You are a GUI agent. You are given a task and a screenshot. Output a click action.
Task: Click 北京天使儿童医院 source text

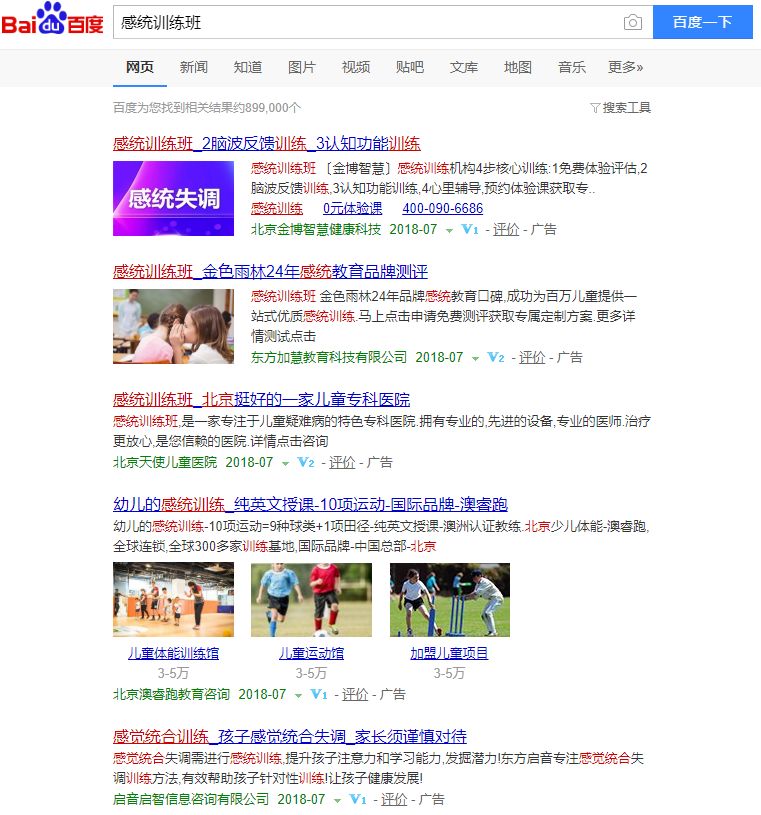point(165,462)
